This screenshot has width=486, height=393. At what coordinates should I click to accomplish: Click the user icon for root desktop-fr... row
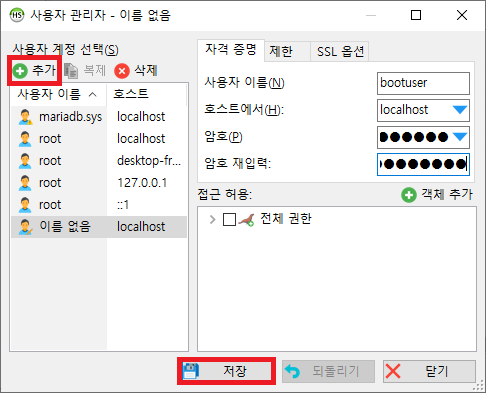pyautogui.click(x=25, y=161)
